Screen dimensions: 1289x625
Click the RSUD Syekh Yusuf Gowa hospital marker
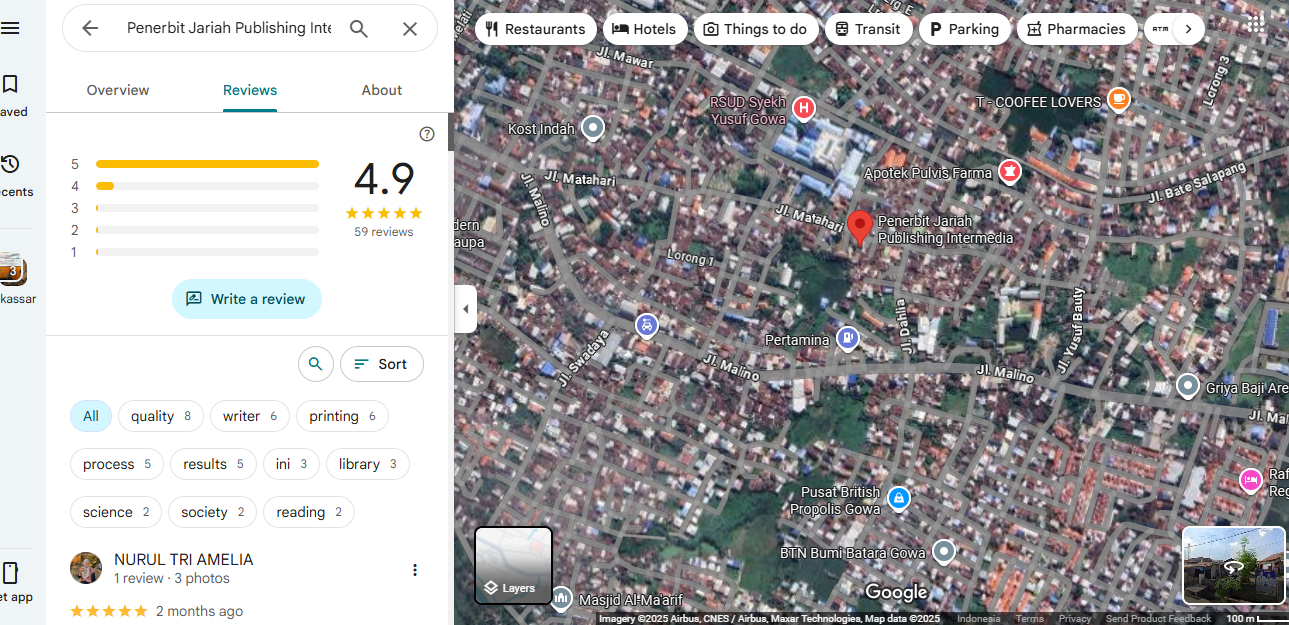(x=803, y=108)
